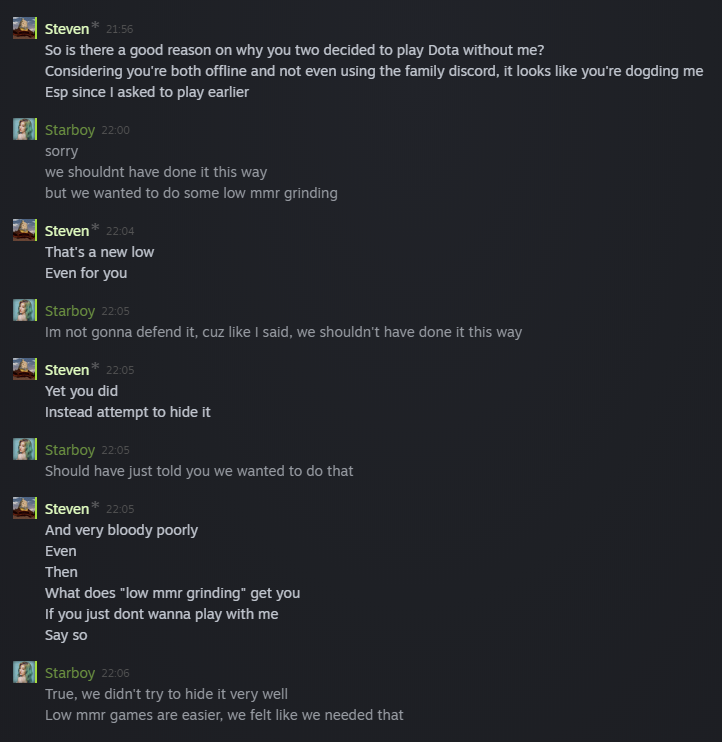This screenshot has height=742, width=722.
Task: Open Starboy's avatar next to 22:00 message
Action: (25, 129)
